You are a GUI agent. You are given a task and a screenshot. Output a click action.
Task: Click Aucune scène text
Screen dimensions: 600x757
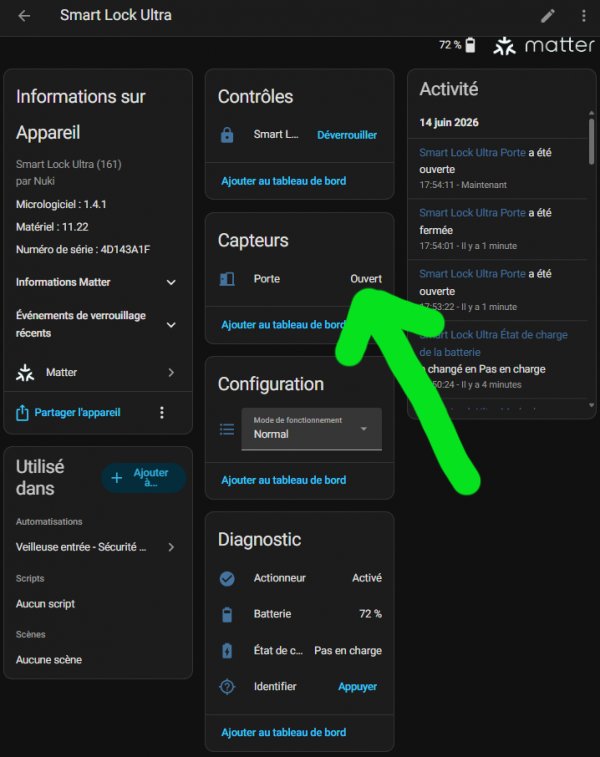pyautogui.click(x=49, y=660)
